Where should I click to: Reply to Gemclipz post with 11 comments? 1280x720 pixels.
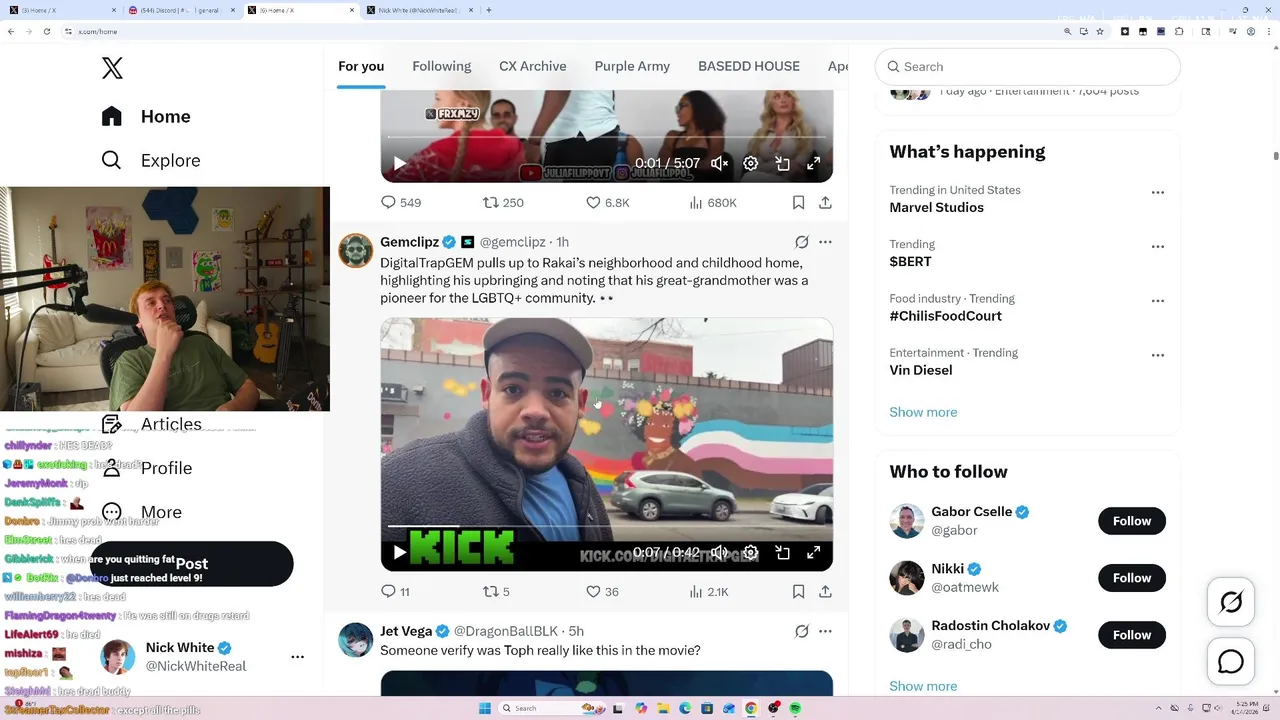click(x=395, y=591)
